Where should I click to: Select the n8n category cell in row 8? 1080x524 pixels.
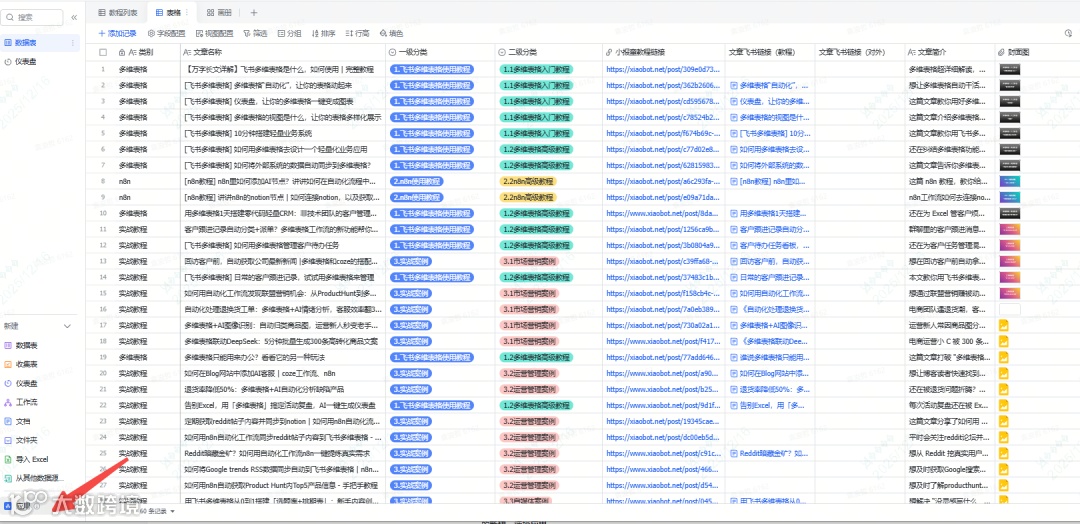click(145, 181)
